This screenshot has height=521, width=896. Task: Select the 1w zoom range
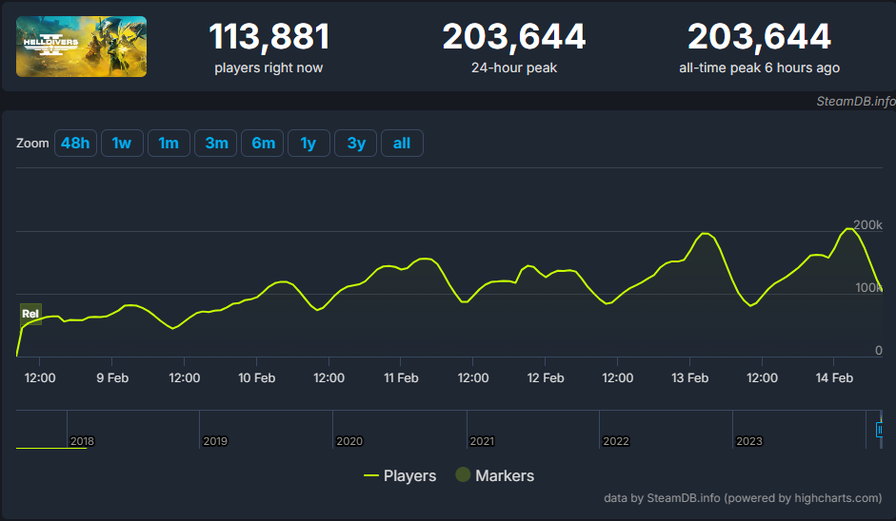point(121,143)
